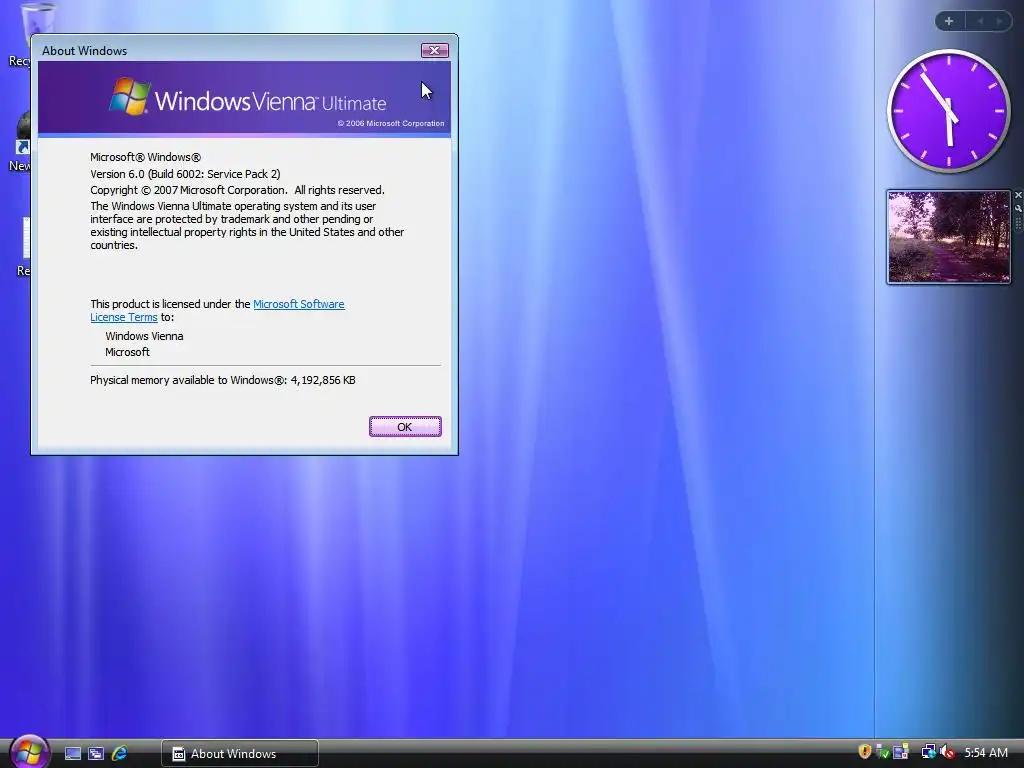Click the 5:54 AM taskbar clock
1024x768 pixels.
[986, 753]
